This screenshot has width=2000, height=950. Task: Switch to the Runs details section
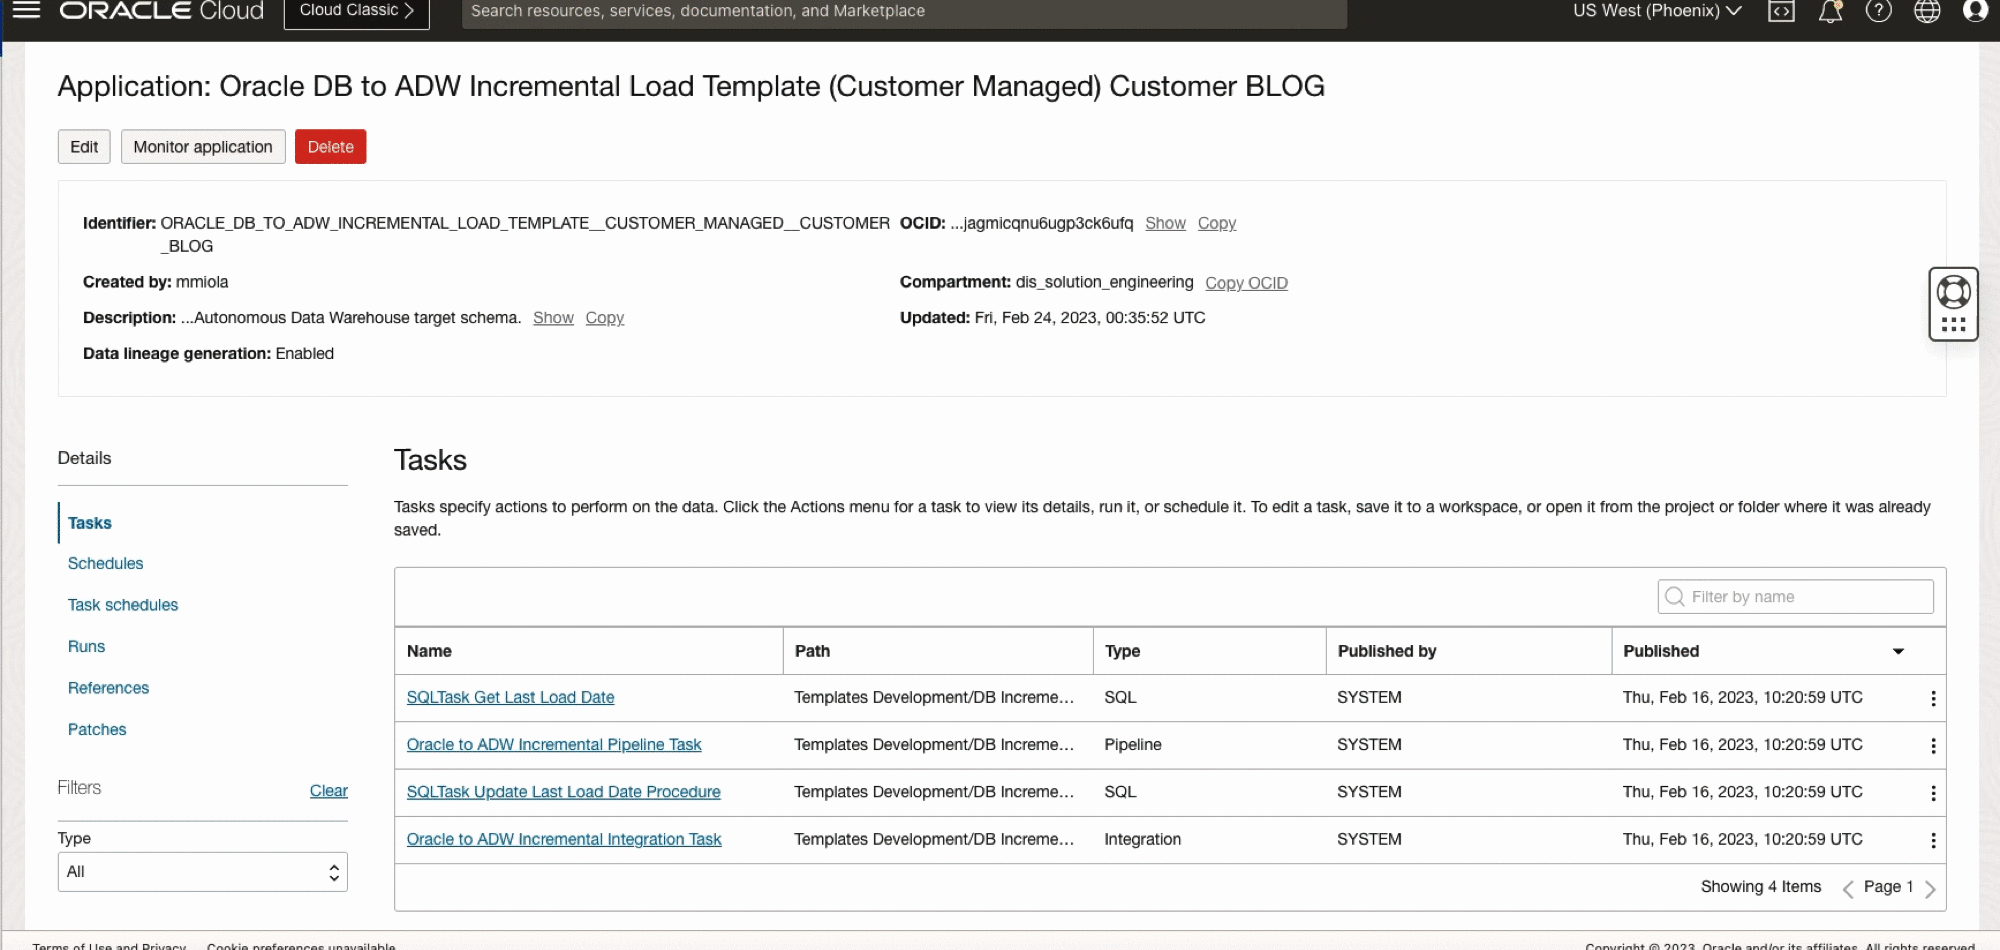(x=86, y=646)
